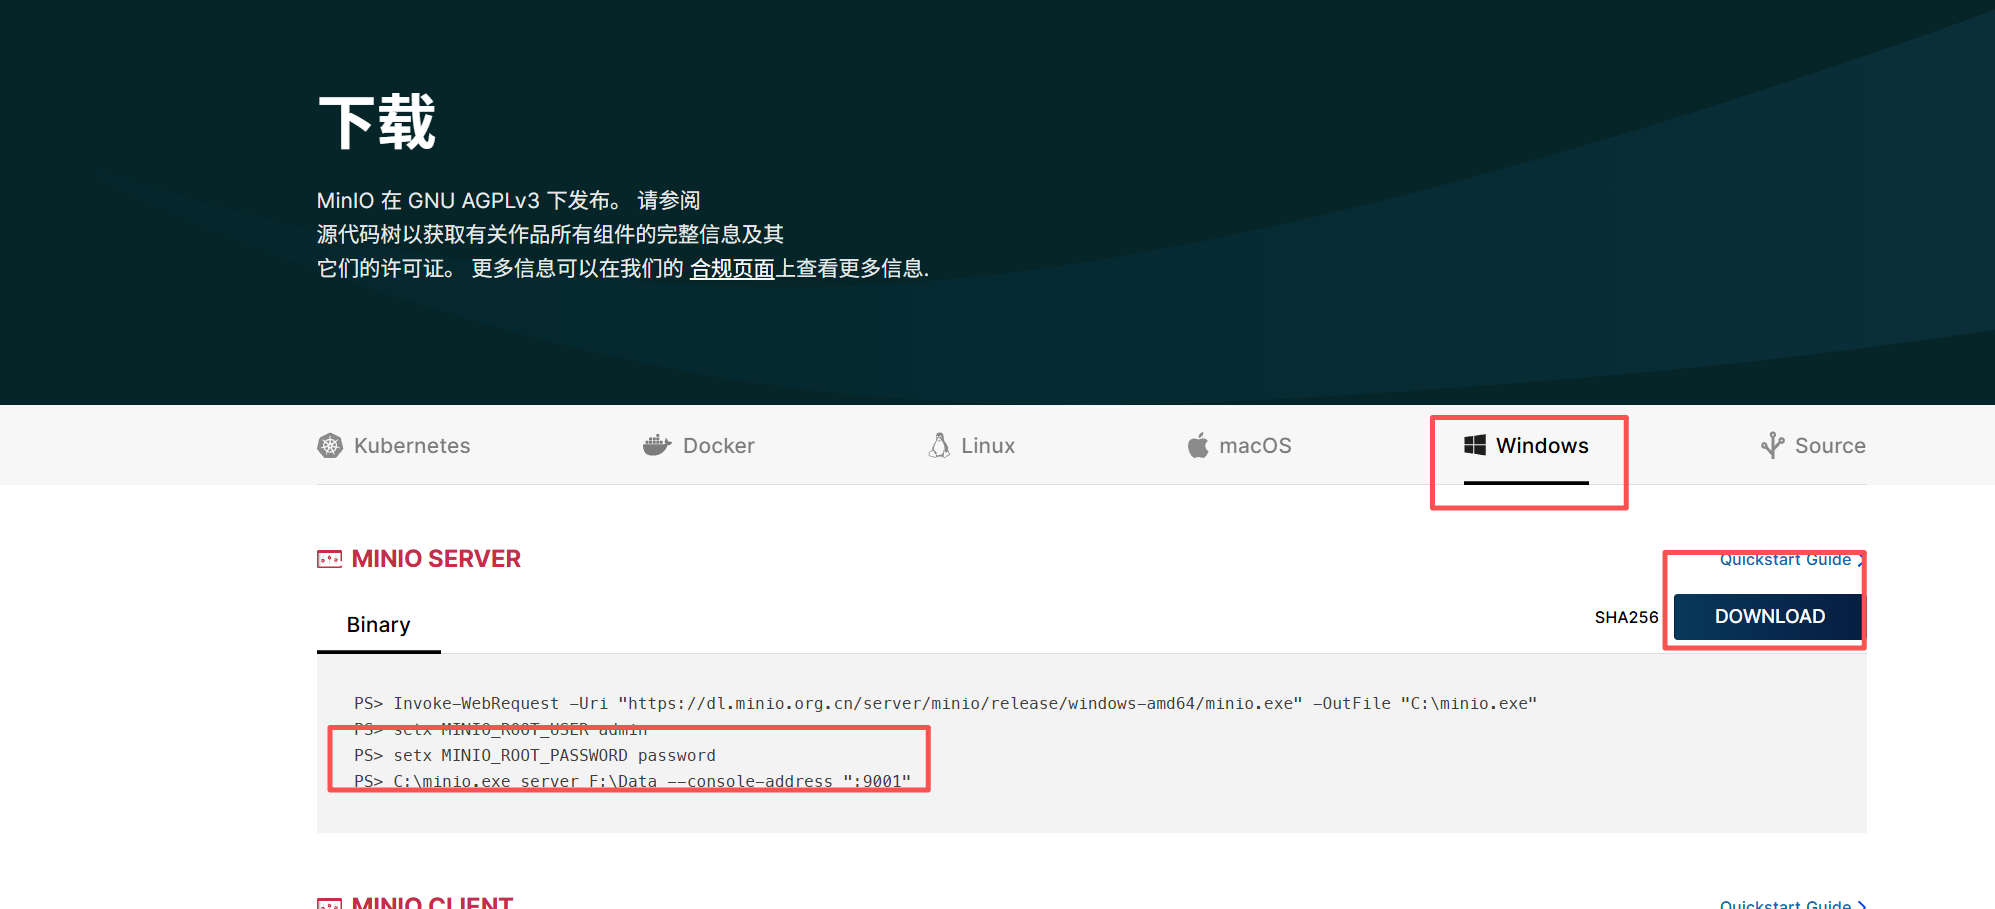The width and height of the screenshot is (1995, 909).
Task: Select the Kubernetes helm wheel icon tab
Action: (394, 446)
